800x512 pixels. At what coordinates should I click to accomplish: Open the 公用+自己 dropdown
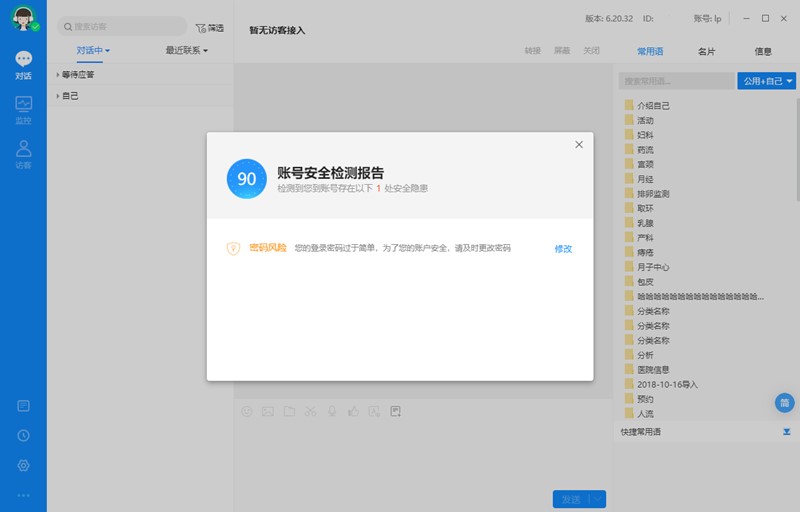766,81
